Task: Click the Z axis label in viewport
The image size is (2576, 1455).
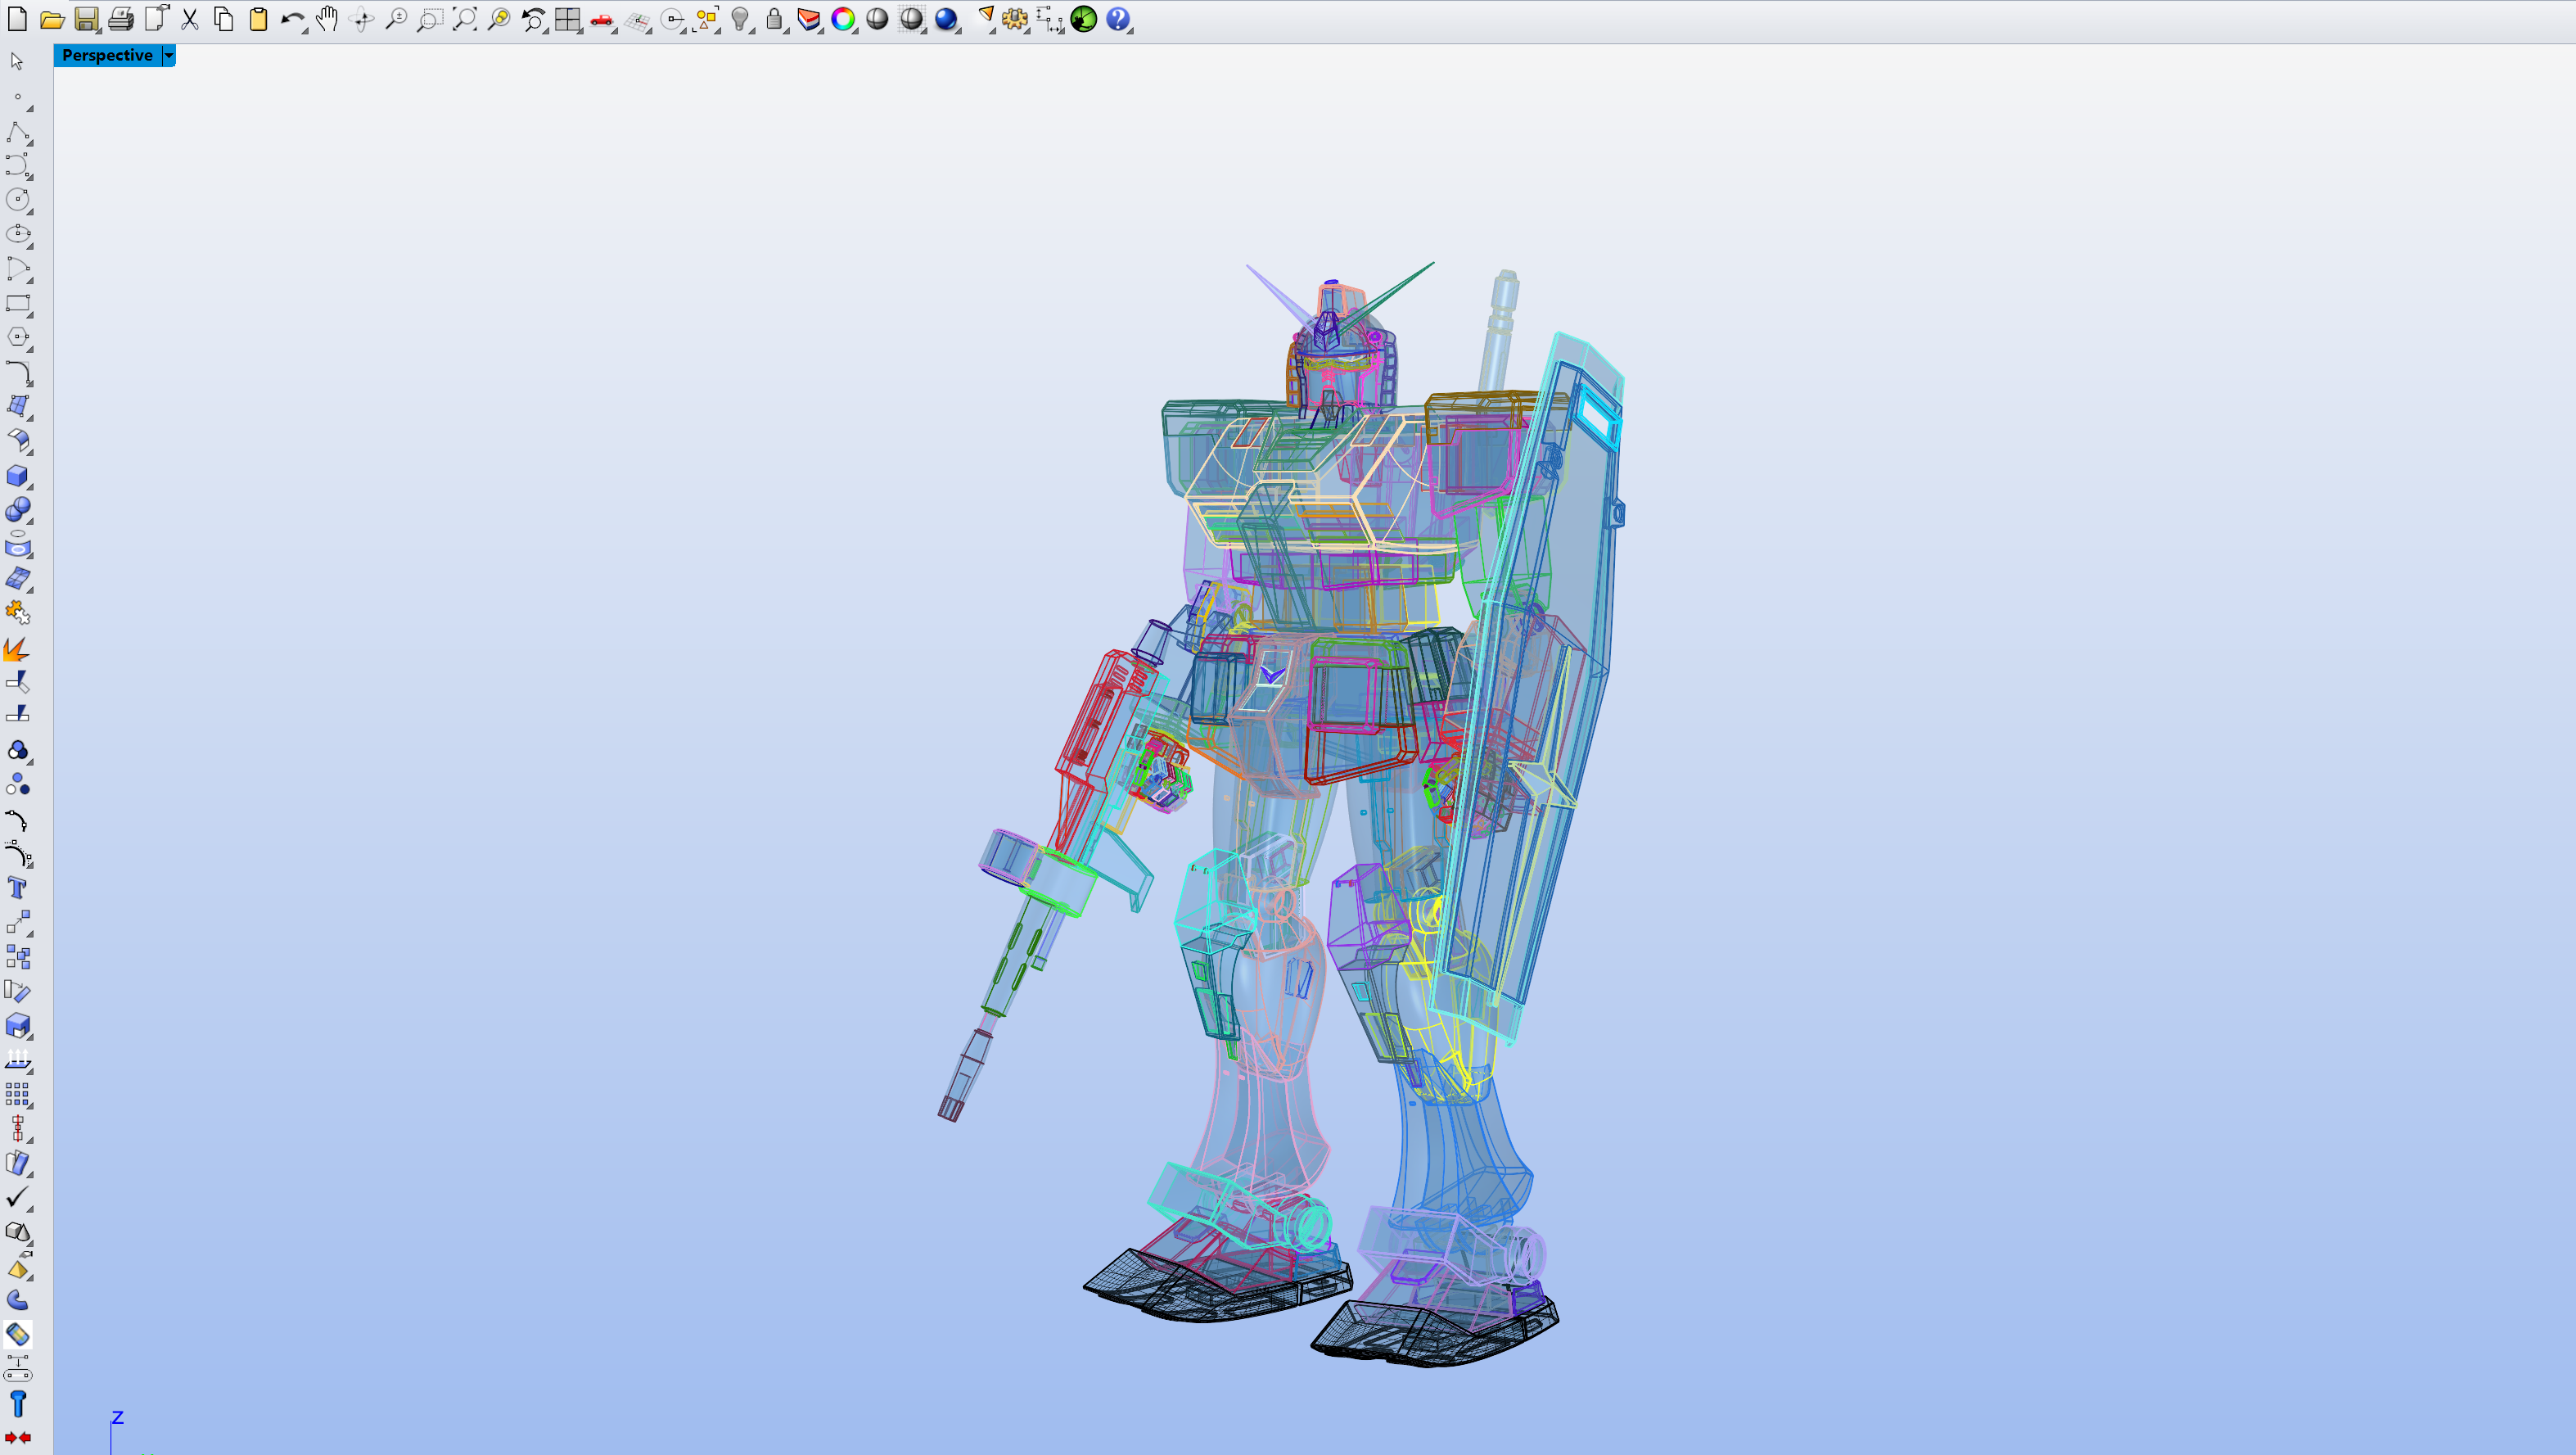Action: (x=117, y=1417)
